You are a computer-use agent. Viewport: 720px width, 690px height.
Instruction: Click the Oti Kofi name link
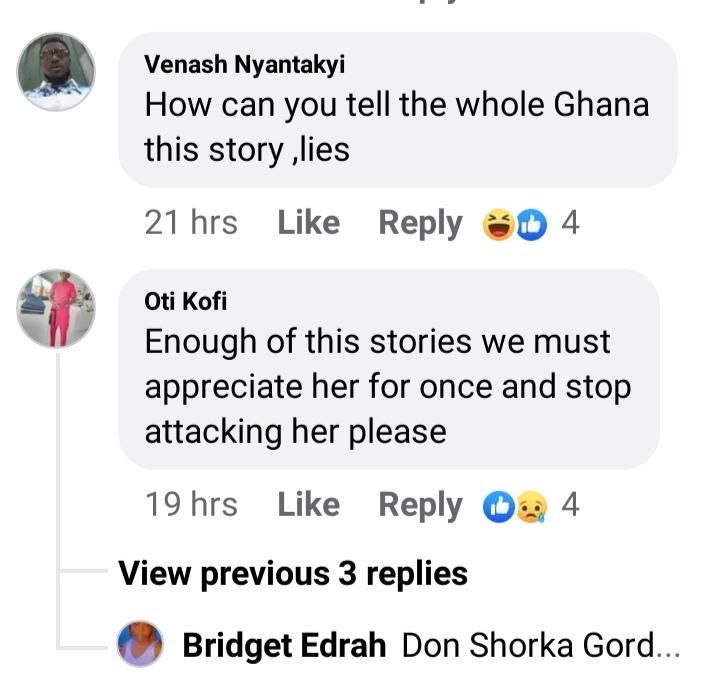coord(178,302)
